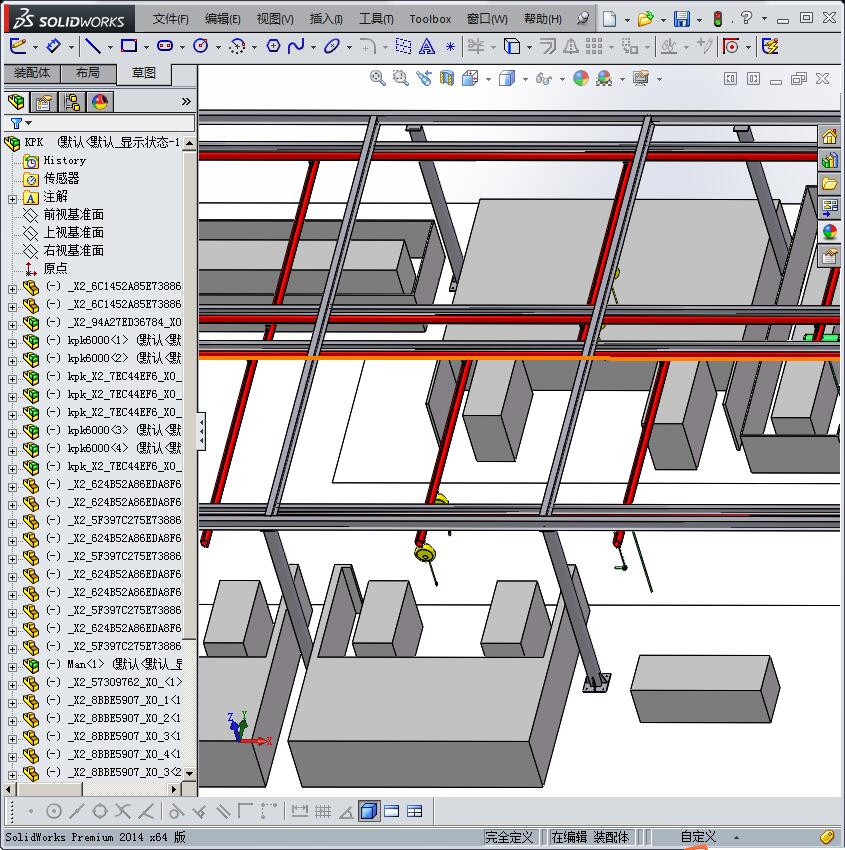The width and height of the screenshot is (845, 850).
Task: Switch to the 装配体 tab
Action: (32, 73)
